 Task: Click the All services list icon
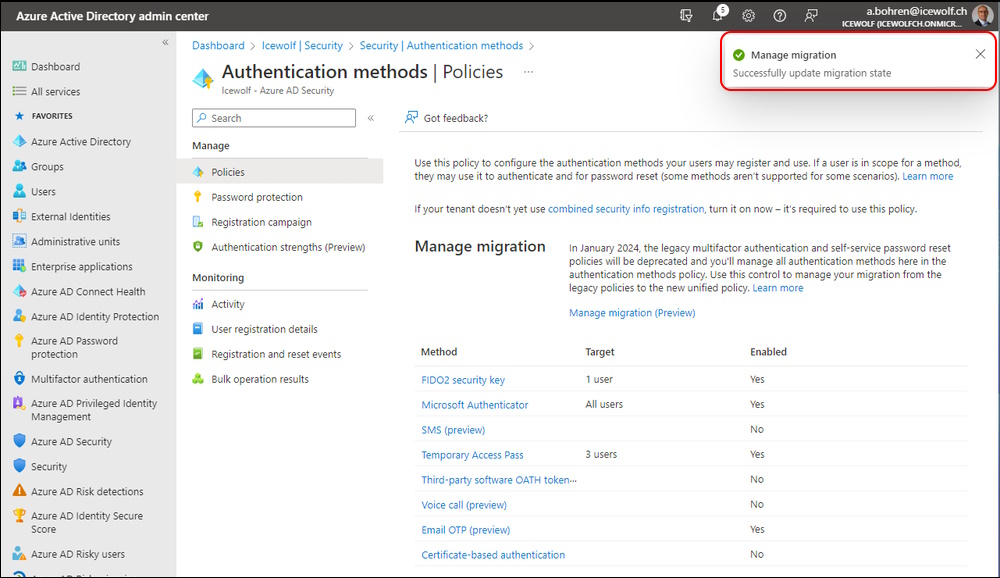[19, 91]
